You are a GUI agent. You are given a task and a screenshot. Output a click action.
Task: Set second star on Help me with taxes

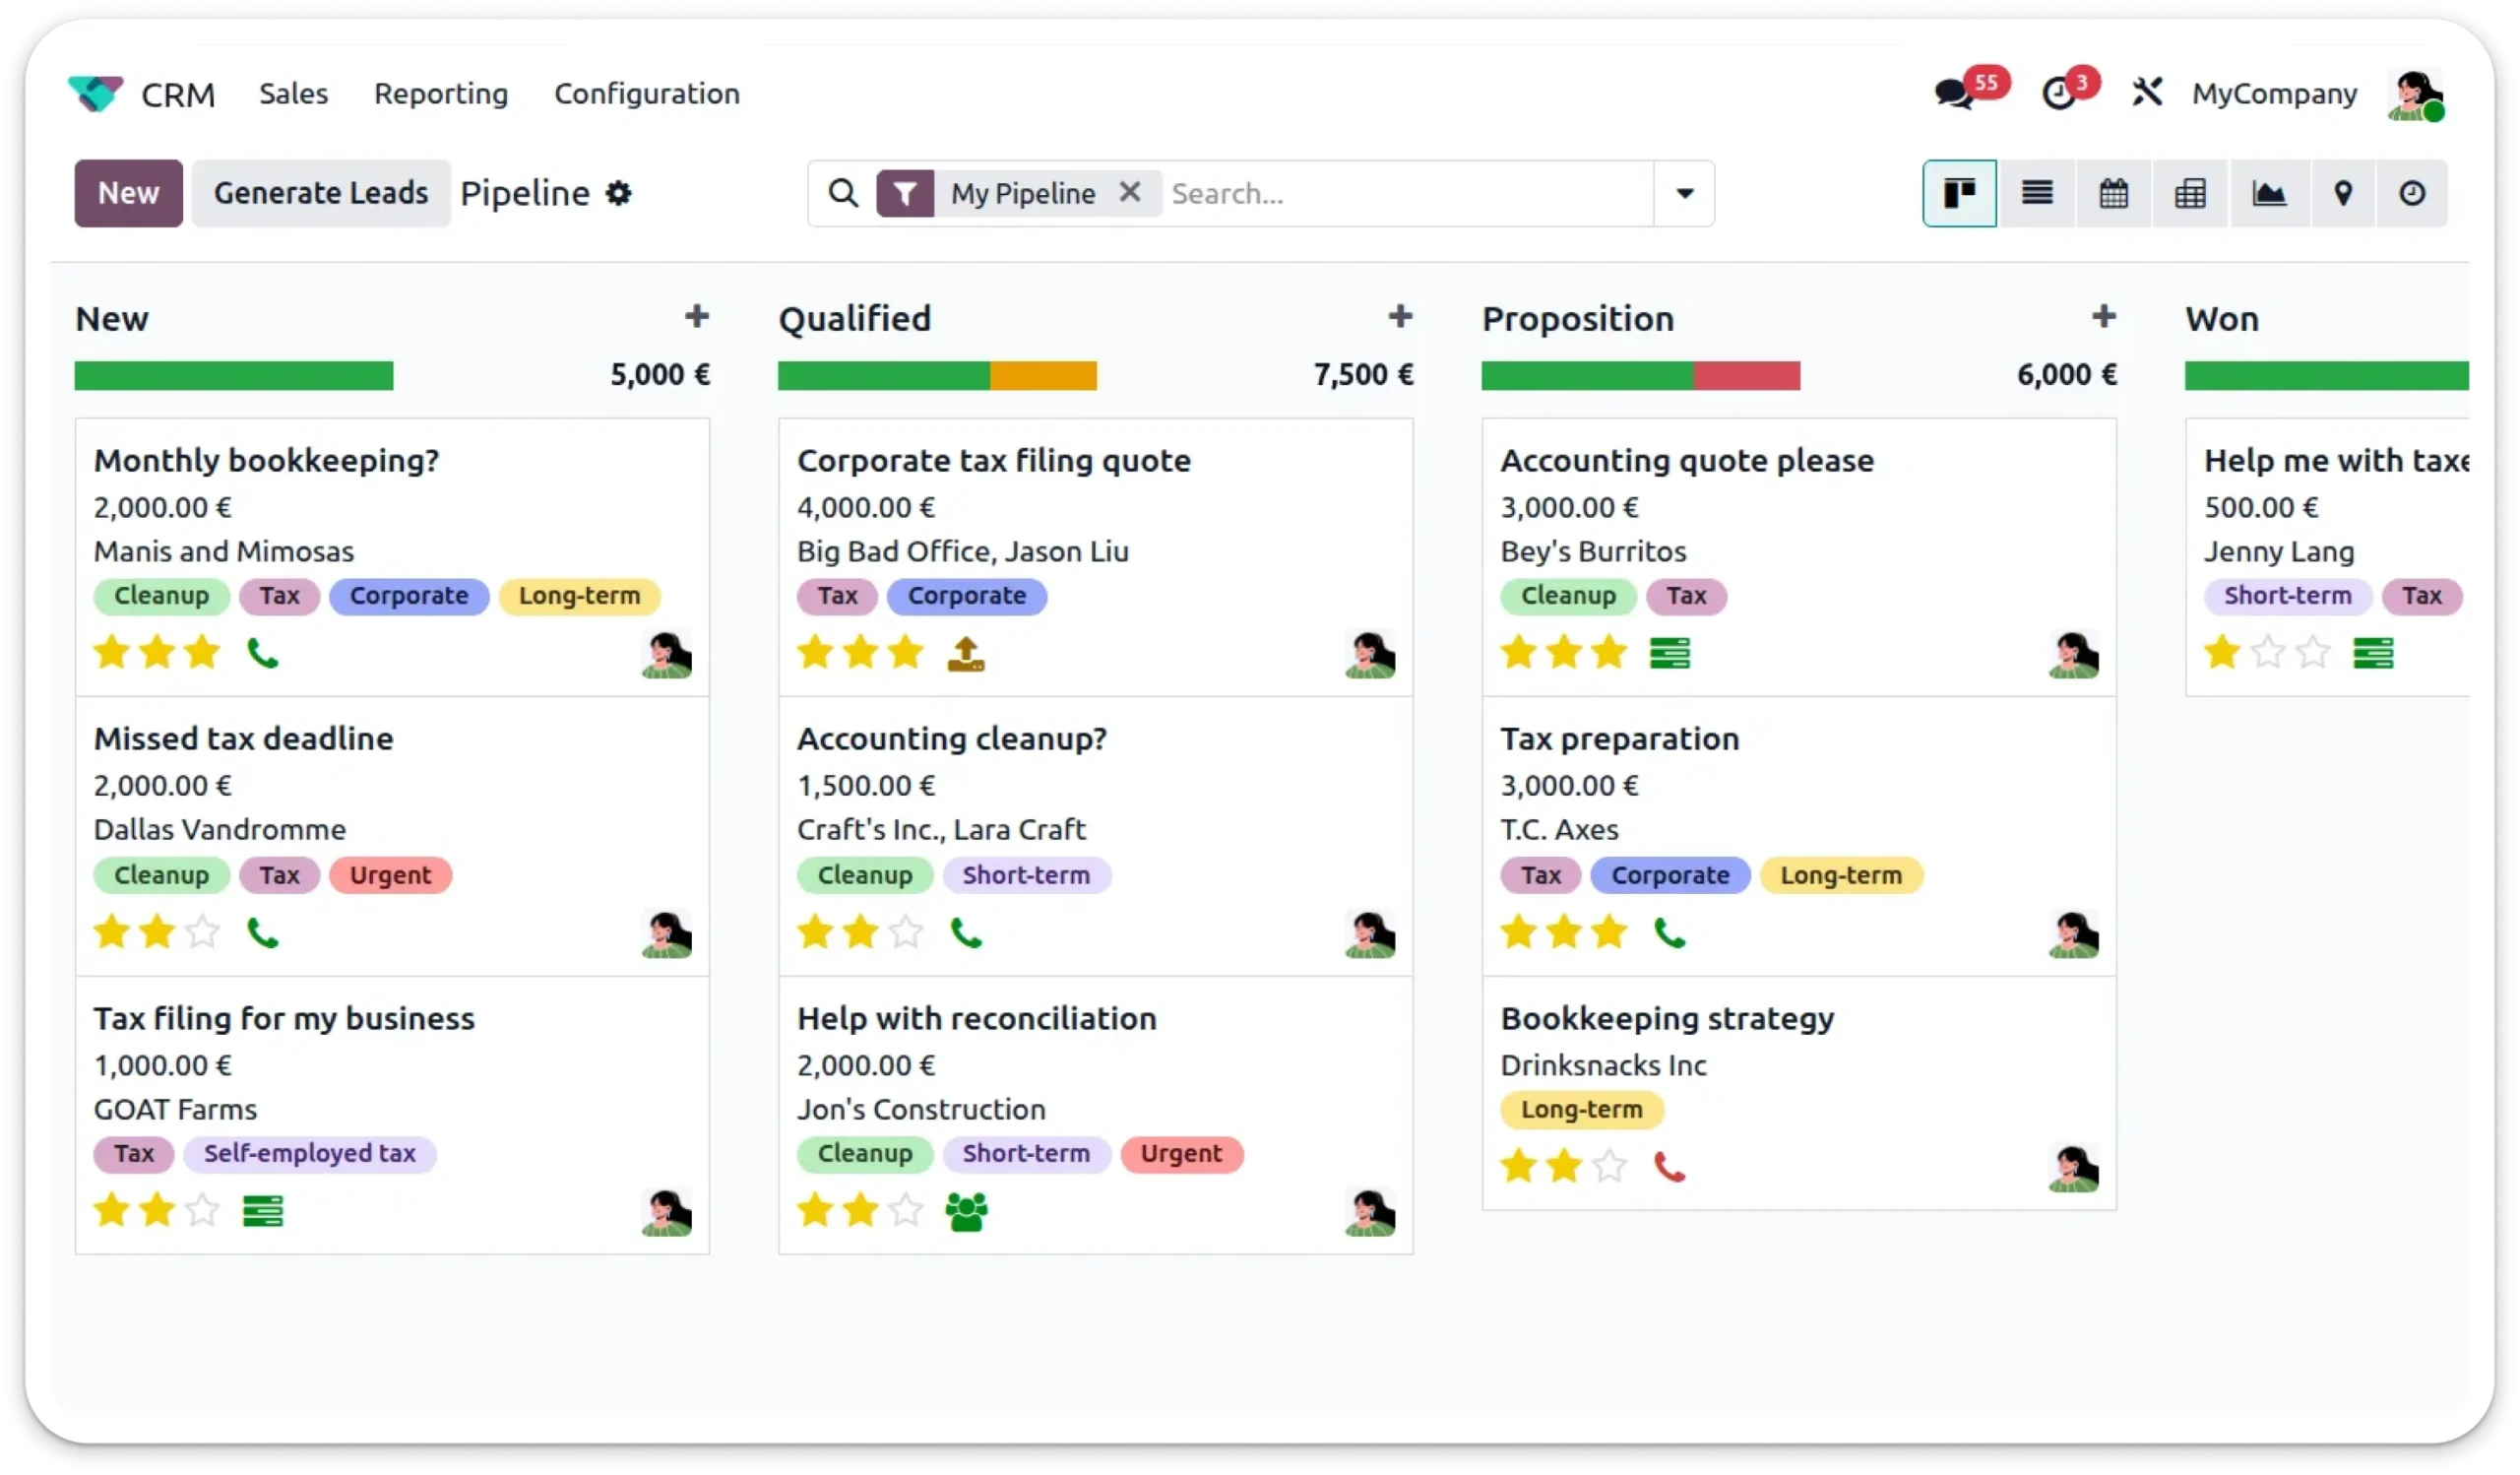click(2267, 653)
